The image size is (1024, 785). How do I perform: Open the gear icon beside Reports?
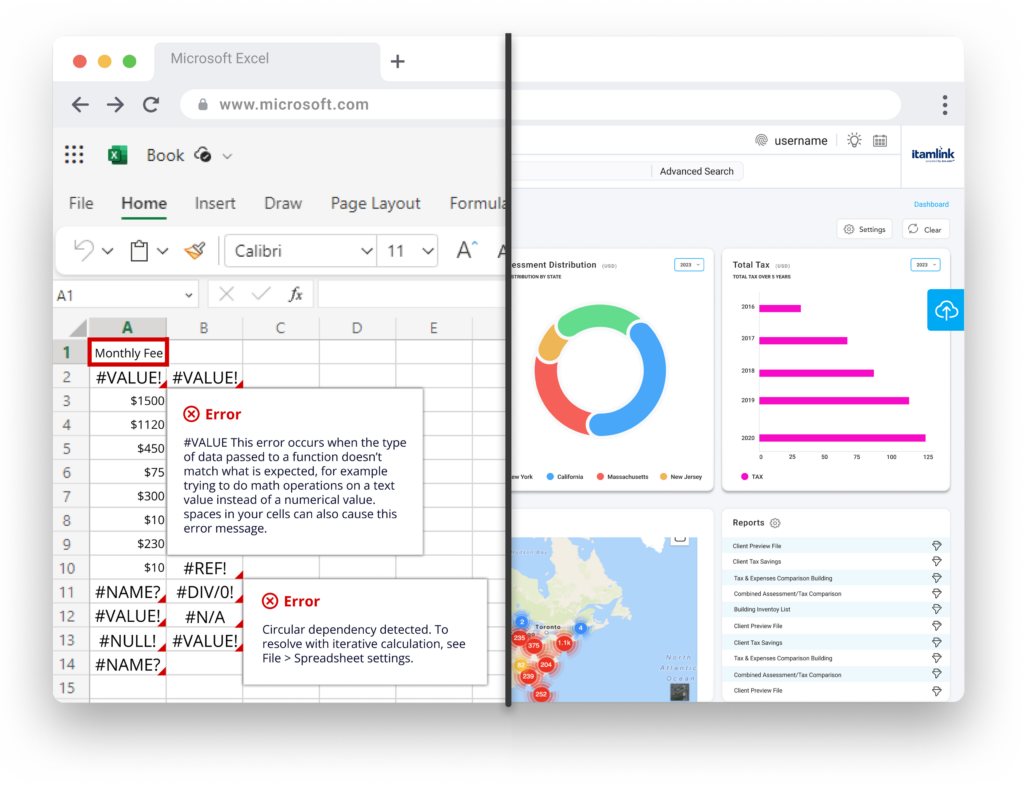pos(775,523)
